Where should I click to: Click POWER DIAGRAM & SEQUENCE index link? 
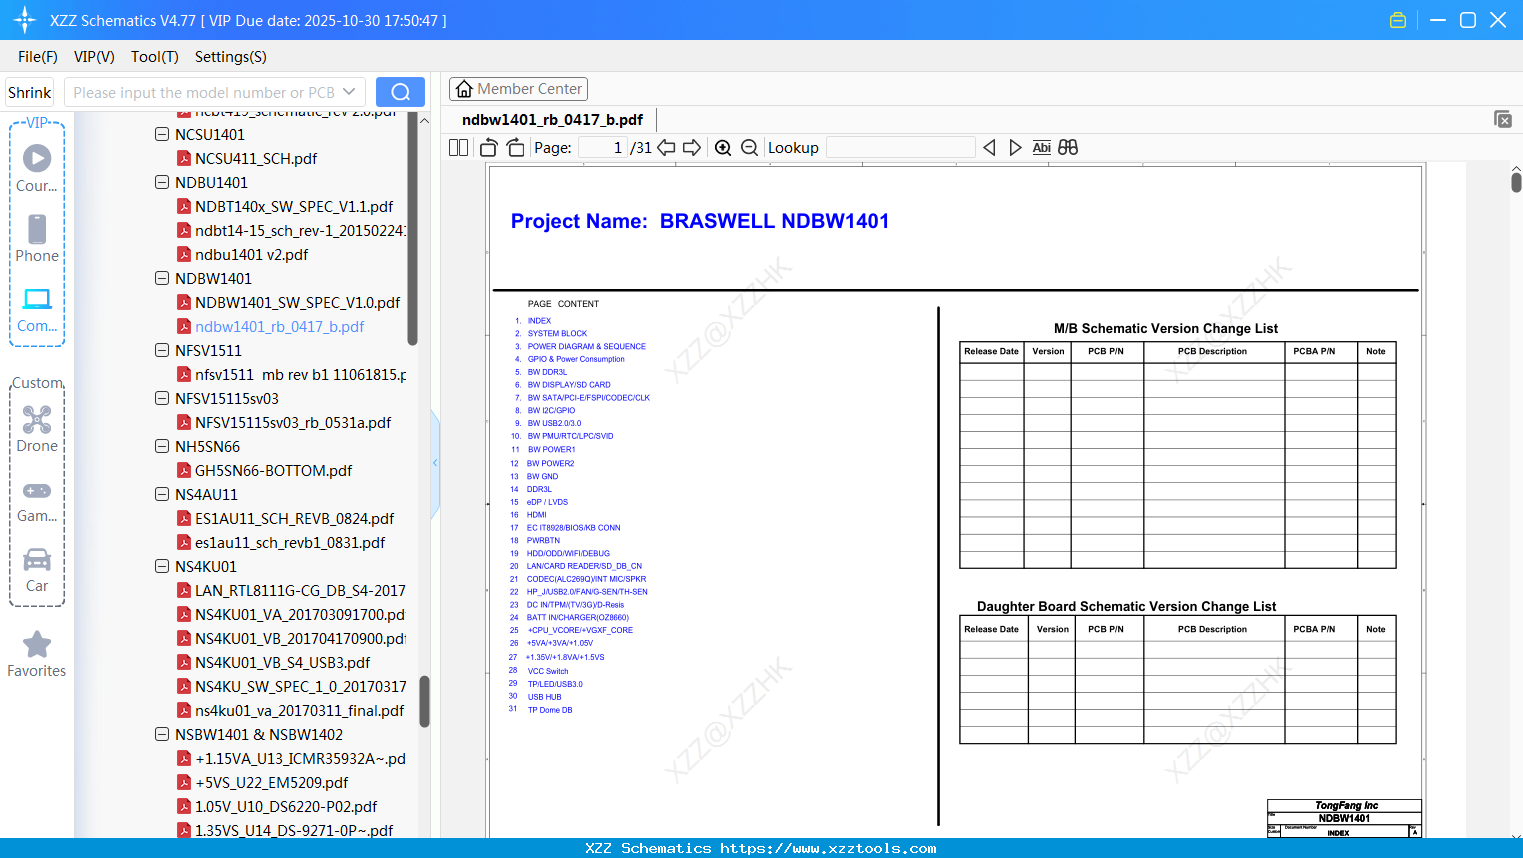point(587,347)
